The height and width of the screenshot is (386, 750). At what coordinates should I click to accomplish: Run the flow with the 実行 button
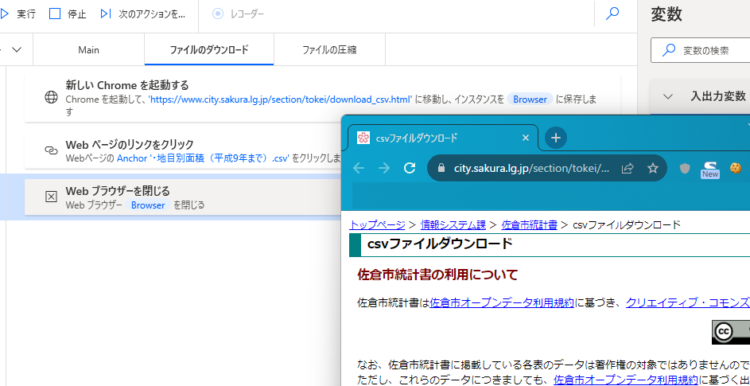click(18, 14)
